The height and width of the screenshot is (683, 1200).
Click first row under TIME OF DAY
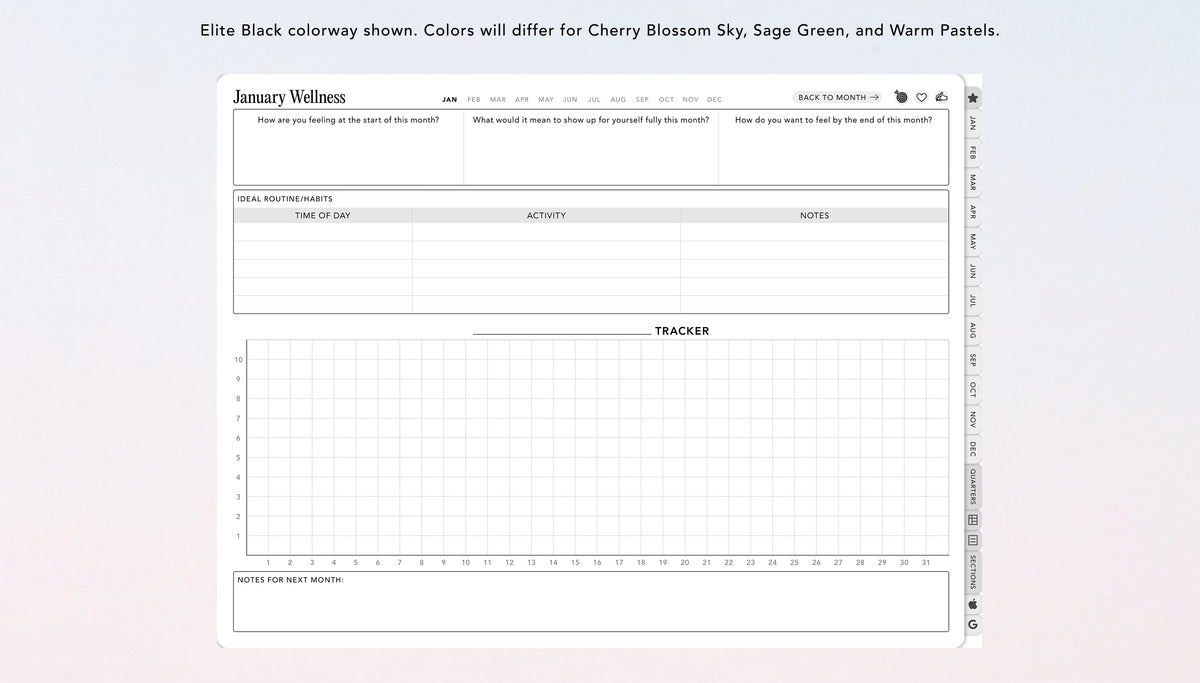323,232
